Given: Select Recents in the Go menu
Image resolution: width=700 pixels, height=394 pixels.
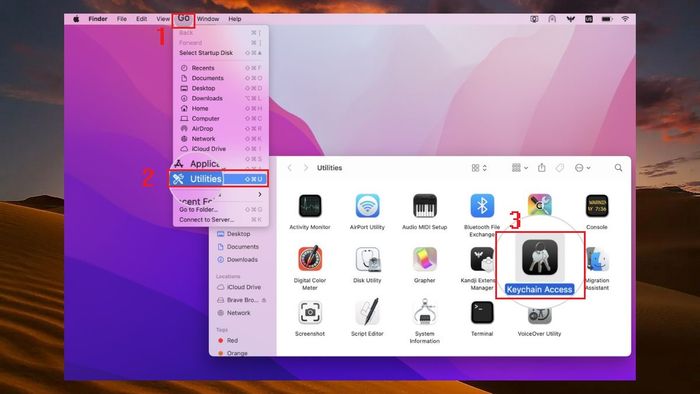Looking at the screenshot, I should pos(221,68).
